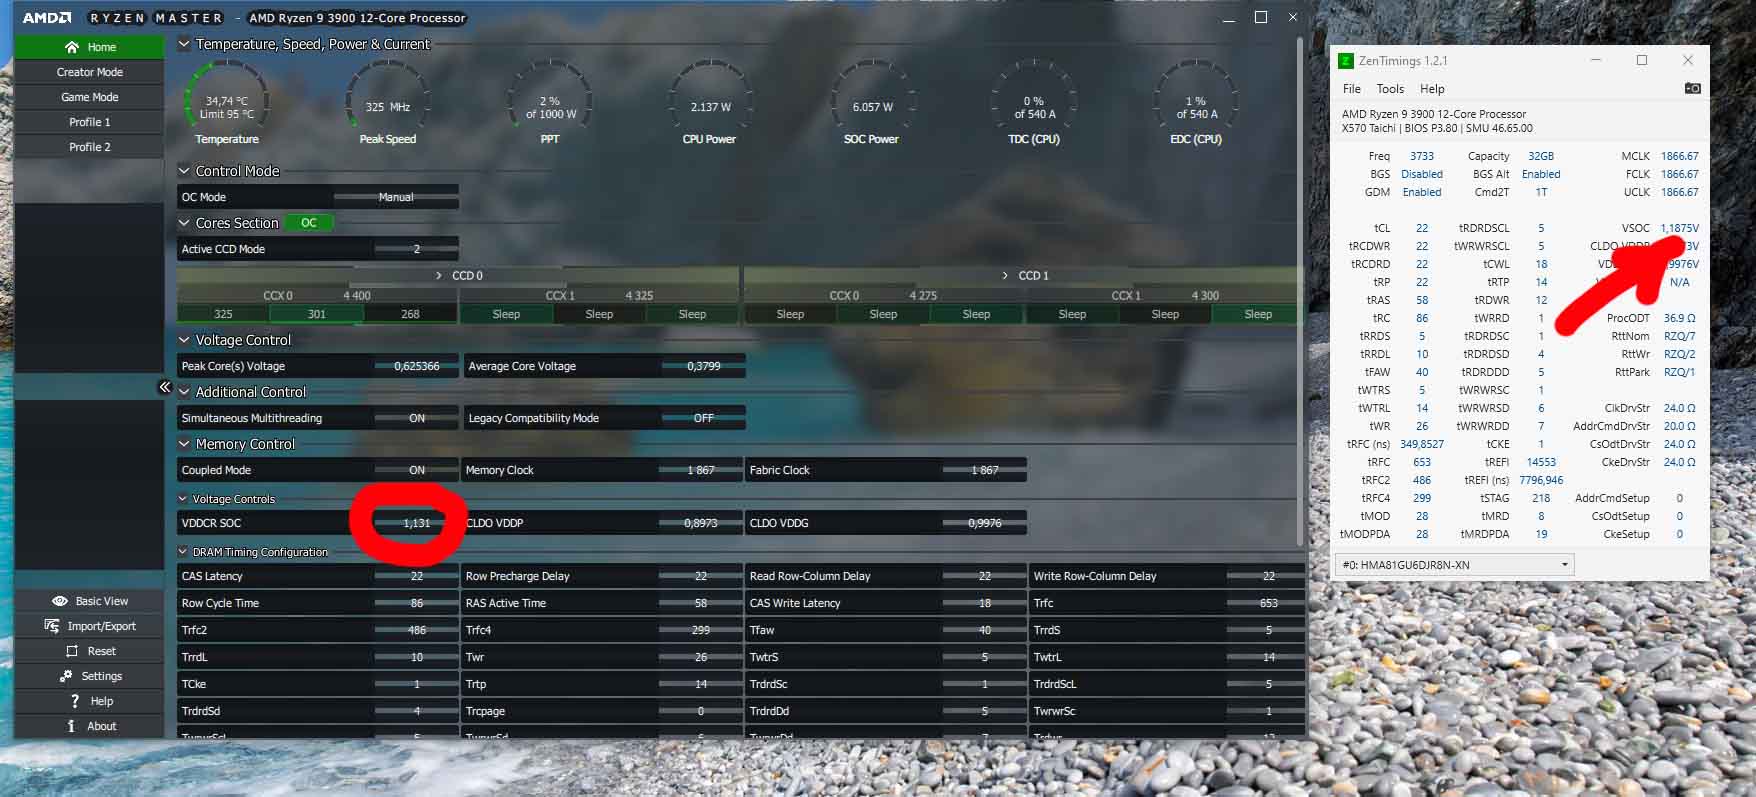Screen dimensions: 1756x797
Task: Click the Help question mark icon
Action: pyautogui.click(x=74, y=701)
